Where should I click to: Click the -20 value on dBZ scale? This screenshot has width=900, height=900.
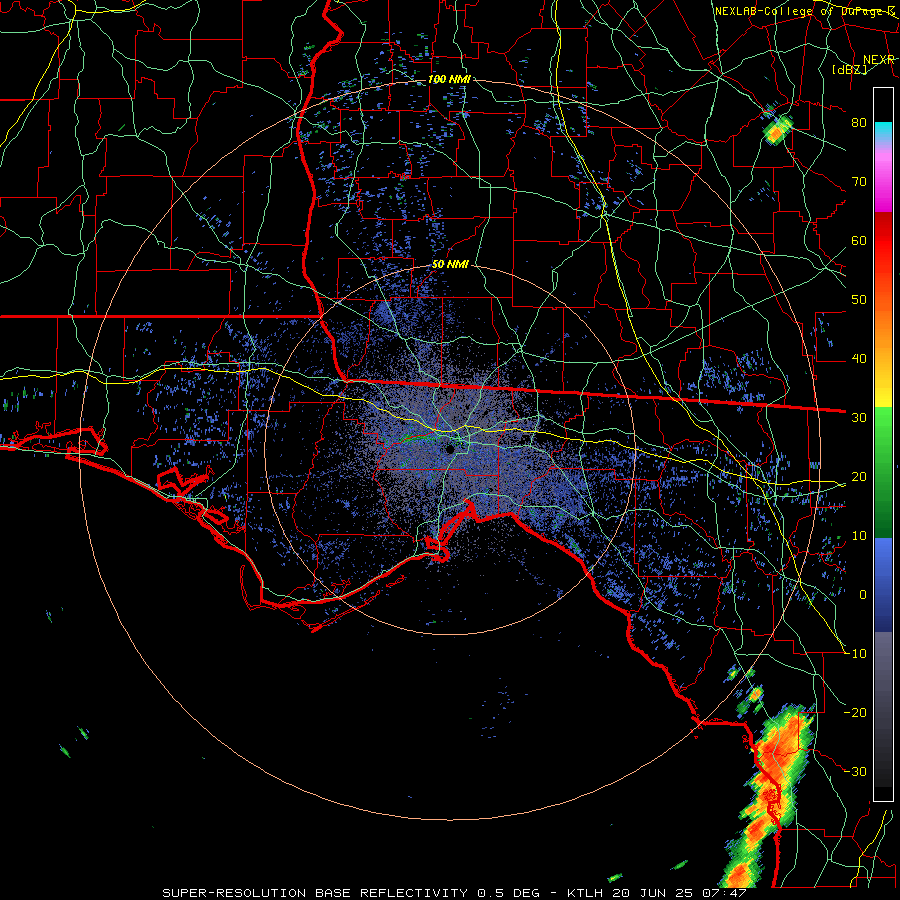[x=856, y=713]
